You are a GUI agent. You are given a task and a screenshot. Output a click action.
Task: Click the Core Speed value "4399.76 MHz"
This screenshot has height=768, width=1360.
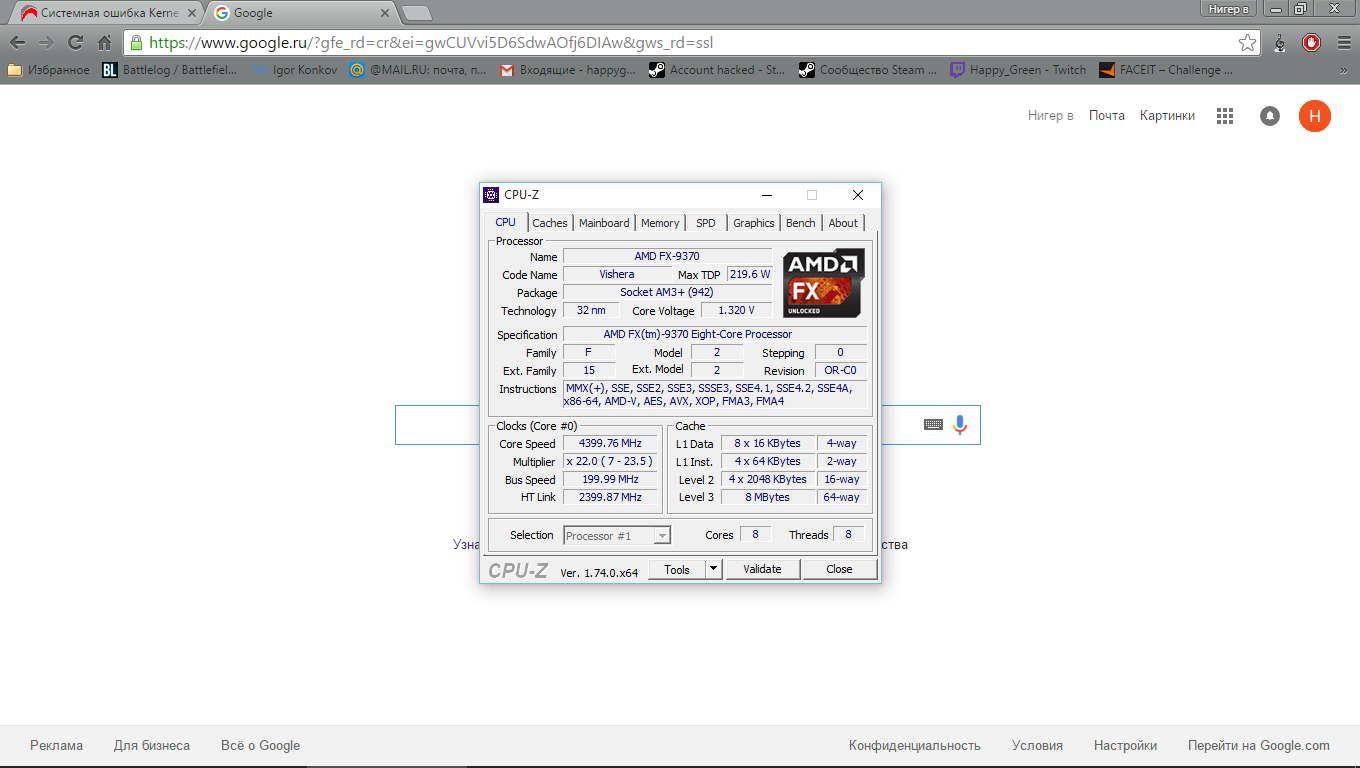[x=610, y=444]
